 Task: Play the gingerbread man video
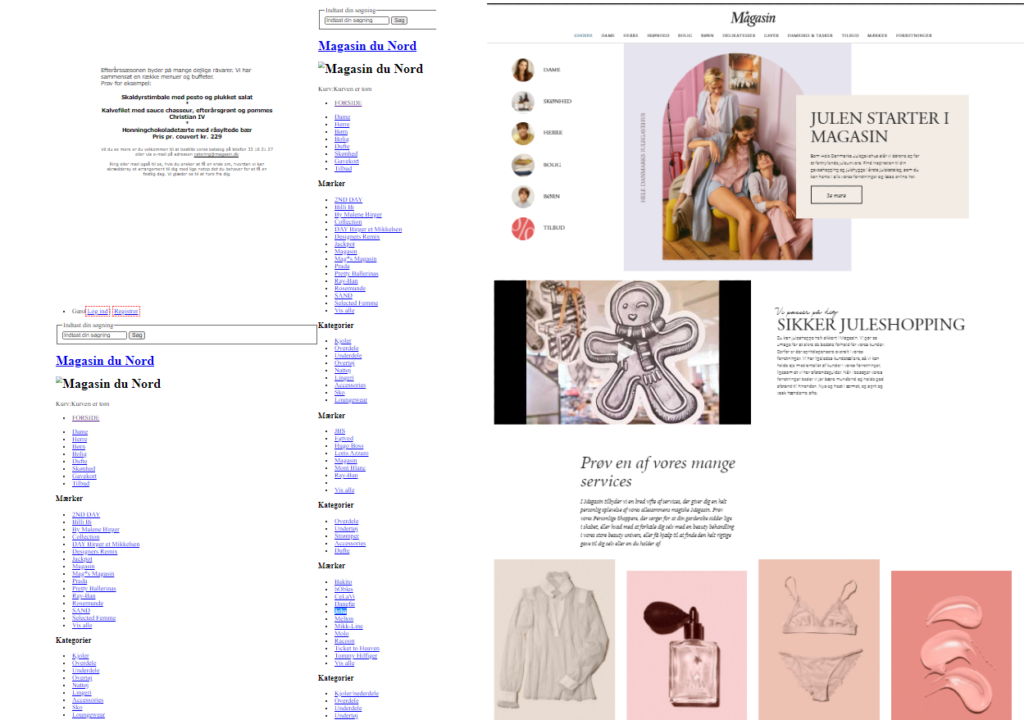(x=622, y=353)
